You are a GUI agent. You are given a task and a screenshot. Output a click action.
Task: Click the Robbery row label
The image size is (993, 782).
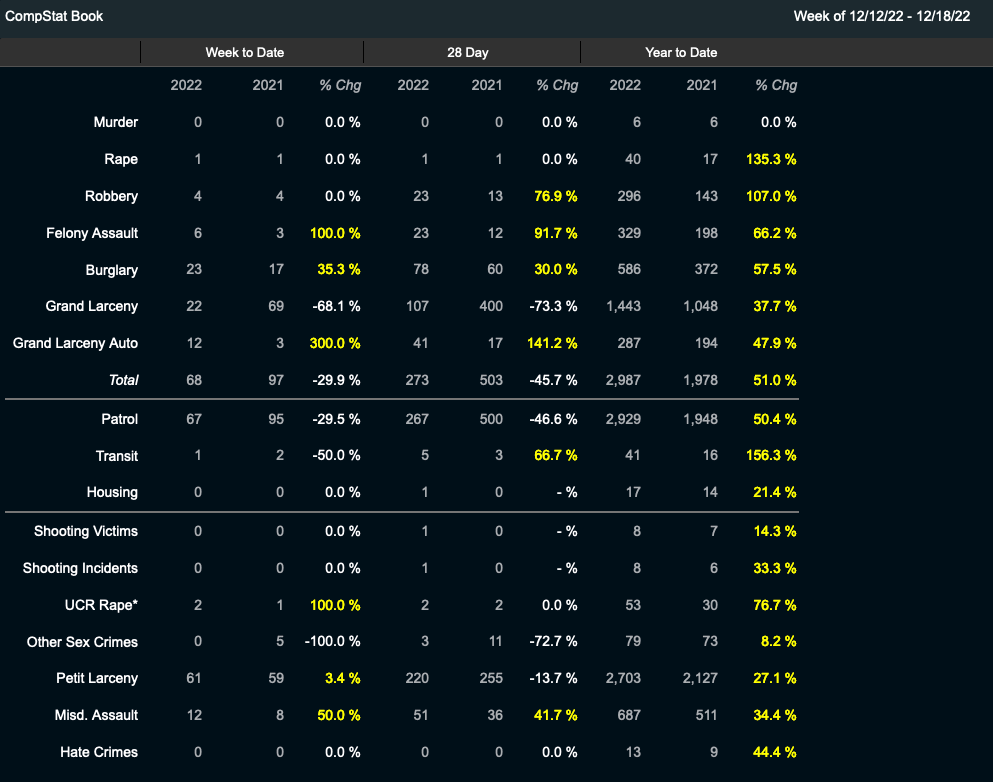coord(112,196)
